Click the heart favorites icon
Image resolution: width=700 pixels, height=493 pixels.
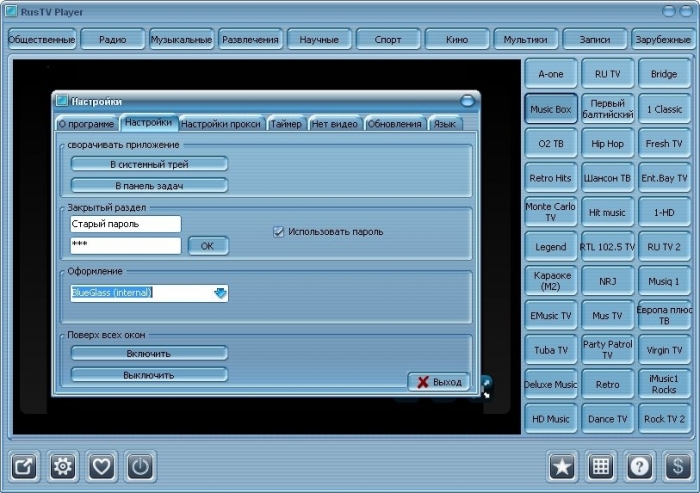tap(102, 466)
